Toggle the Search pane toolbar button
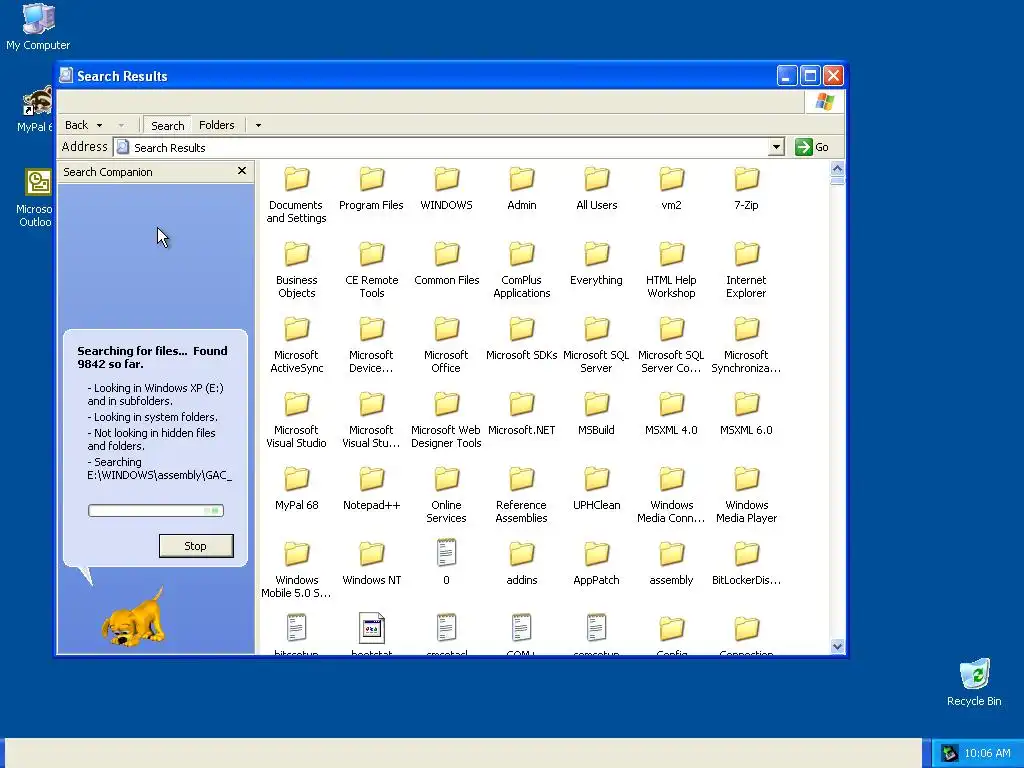The height and width of the screenshot is (768, 1024). point(167,125)
